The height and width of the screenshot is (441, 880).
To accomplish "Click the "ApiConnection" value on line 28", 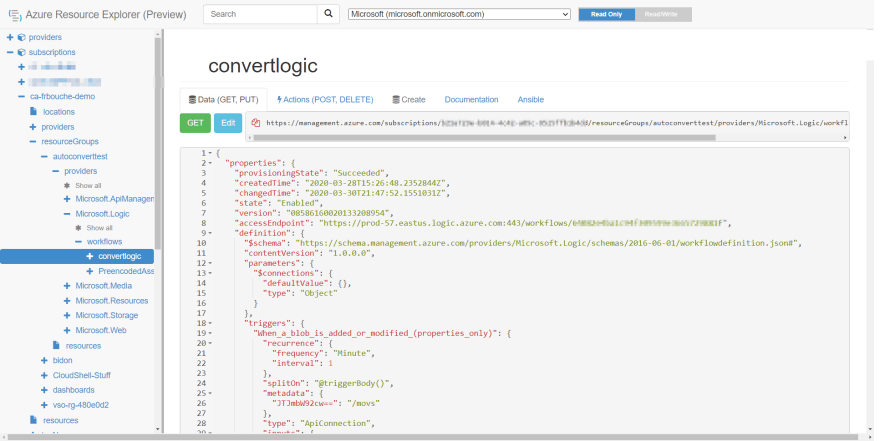I will [x=337, y=423].
